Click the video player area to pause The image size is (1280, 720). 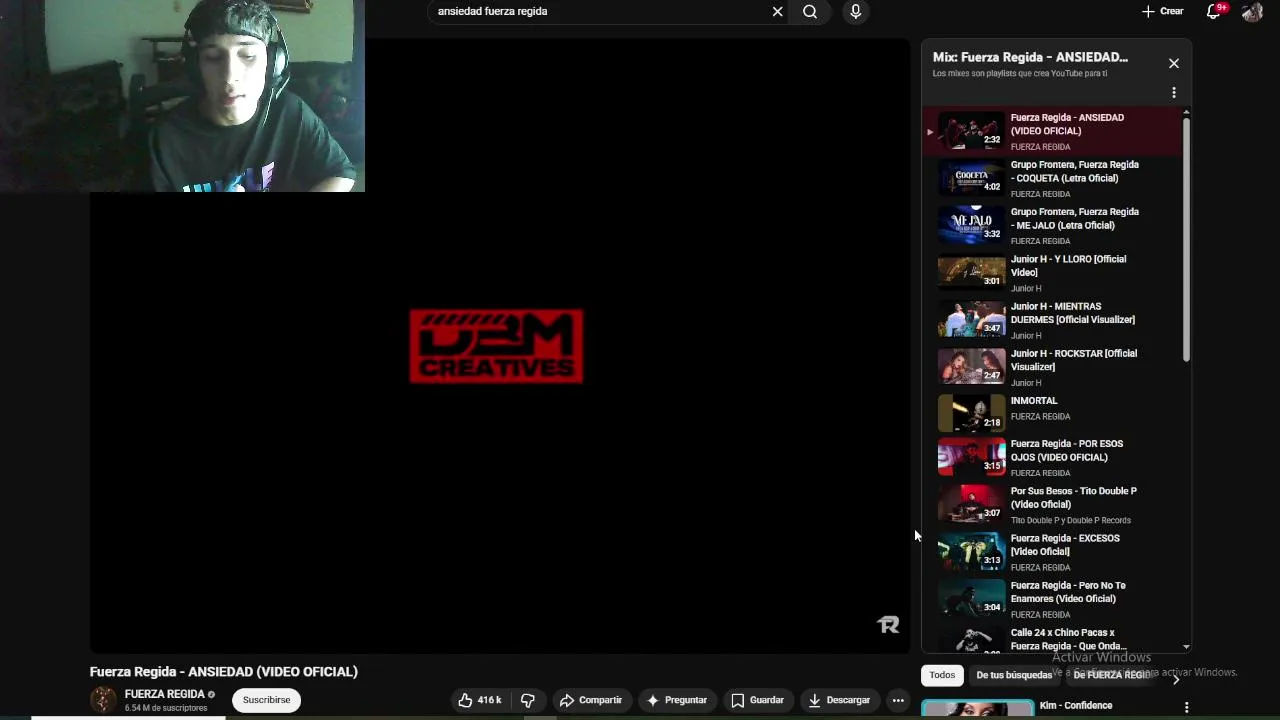(x=500, y=345)
